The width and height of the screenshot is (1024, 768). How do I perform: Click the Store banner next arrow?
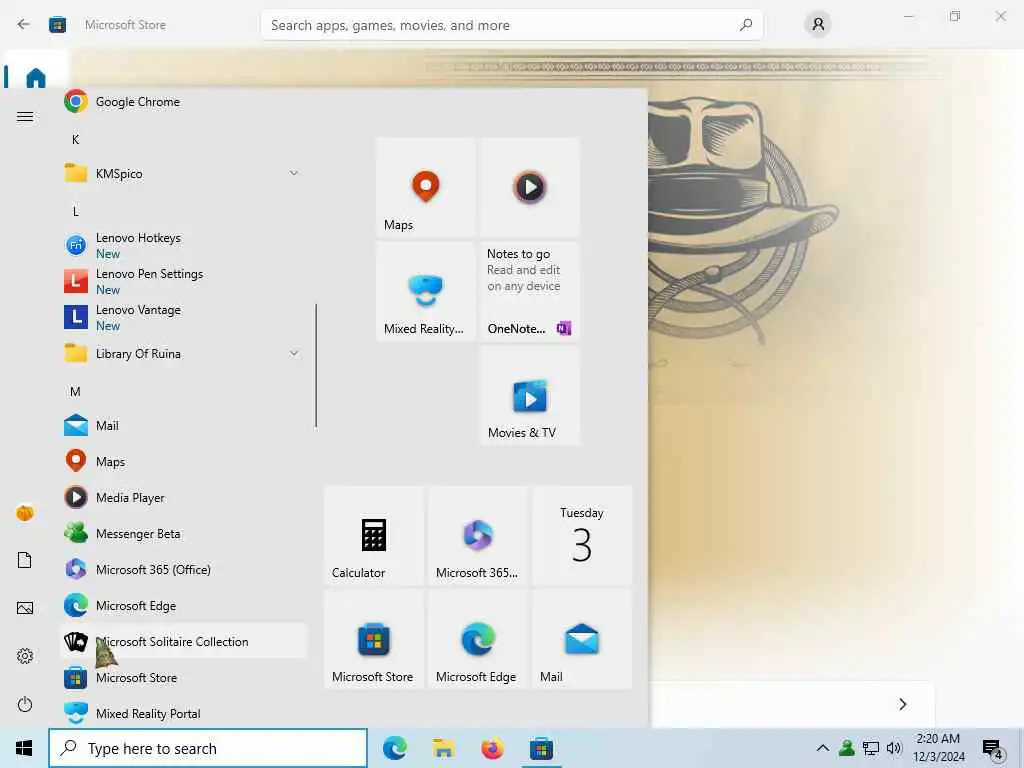tap(903, 704)
